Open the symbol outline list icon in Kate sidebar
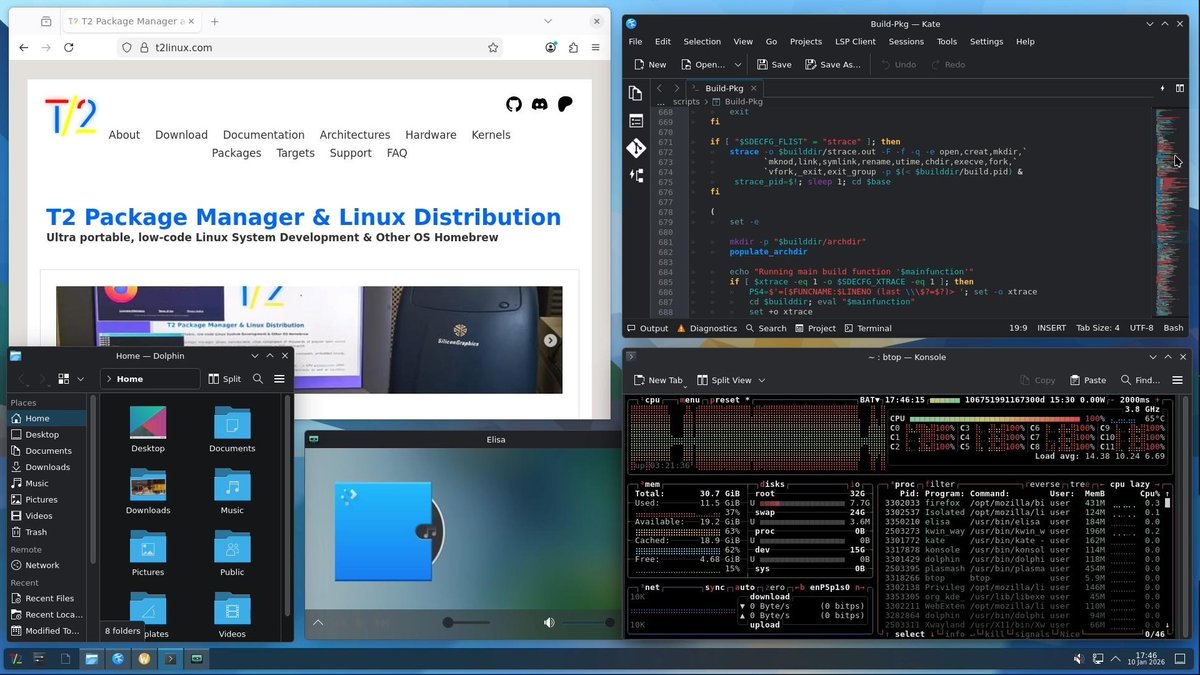Viewport: 1200px width, 675px height. tap(636, 120)
